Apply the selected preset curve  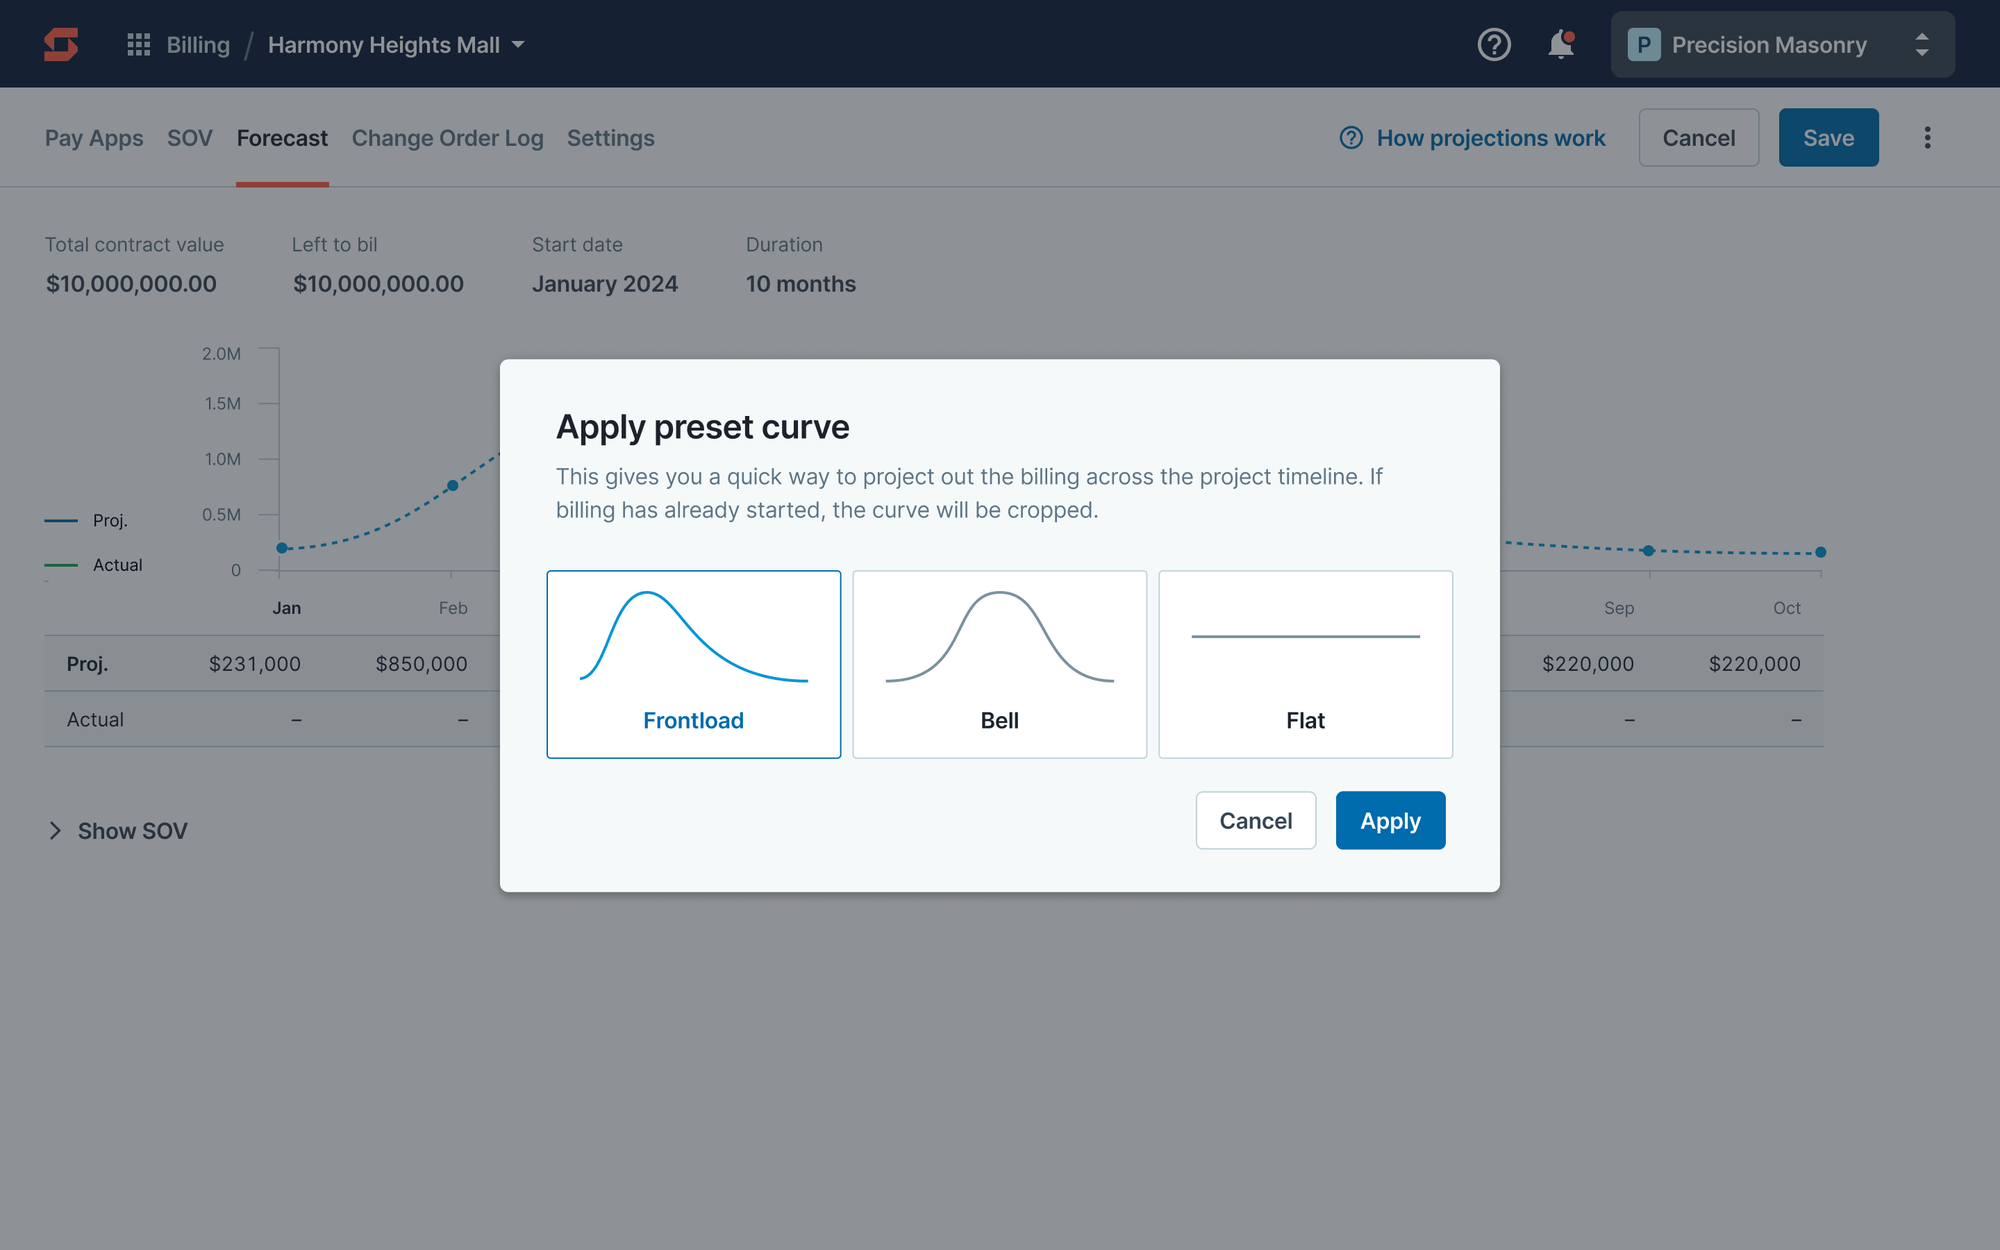1390,820
